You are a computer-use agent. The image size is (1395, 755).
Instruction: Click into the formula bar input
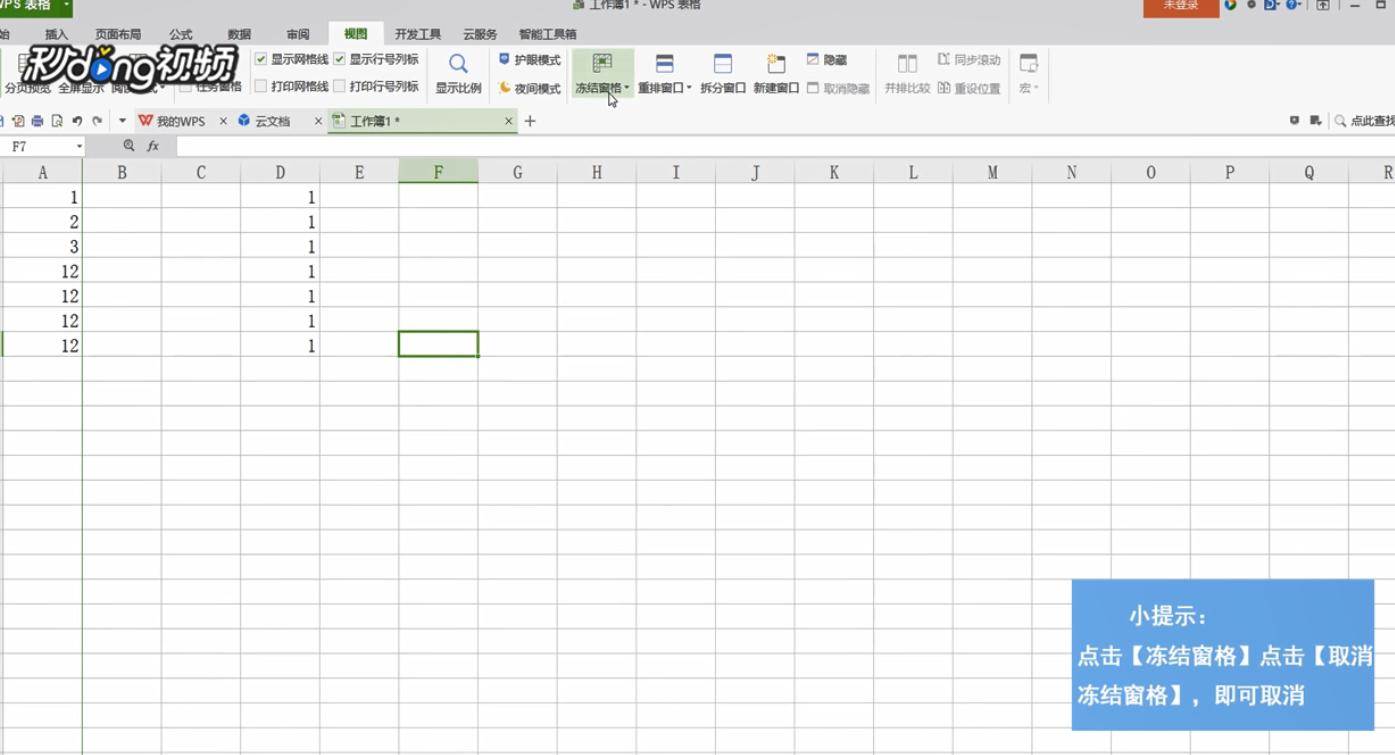[785, 146]
